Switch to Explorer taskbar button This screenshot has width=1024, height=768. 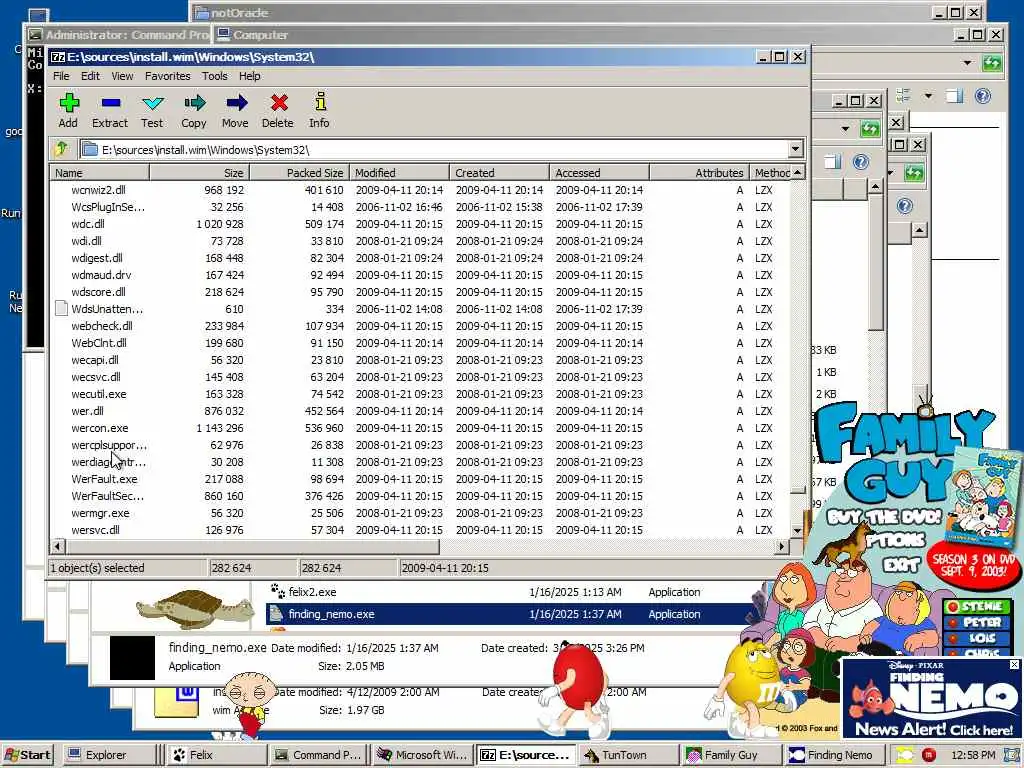109,755
